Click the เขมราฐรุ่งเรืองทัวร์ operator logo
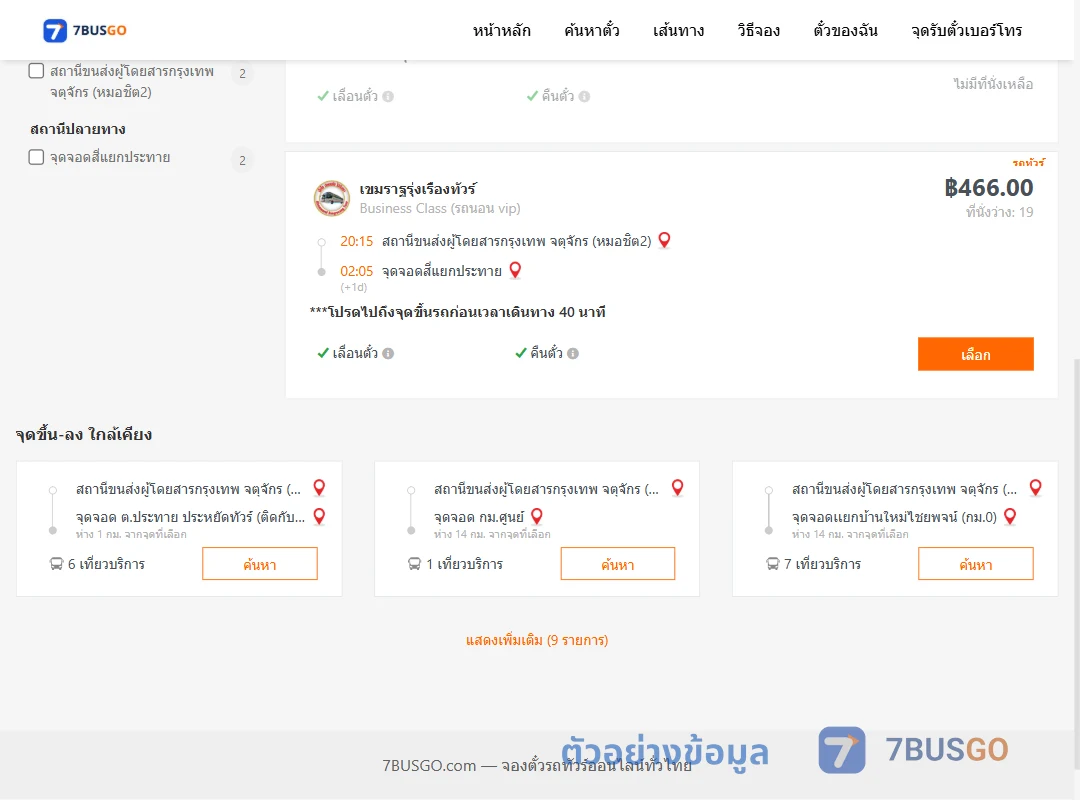The image size is (1080, 800). pos(331,198)
